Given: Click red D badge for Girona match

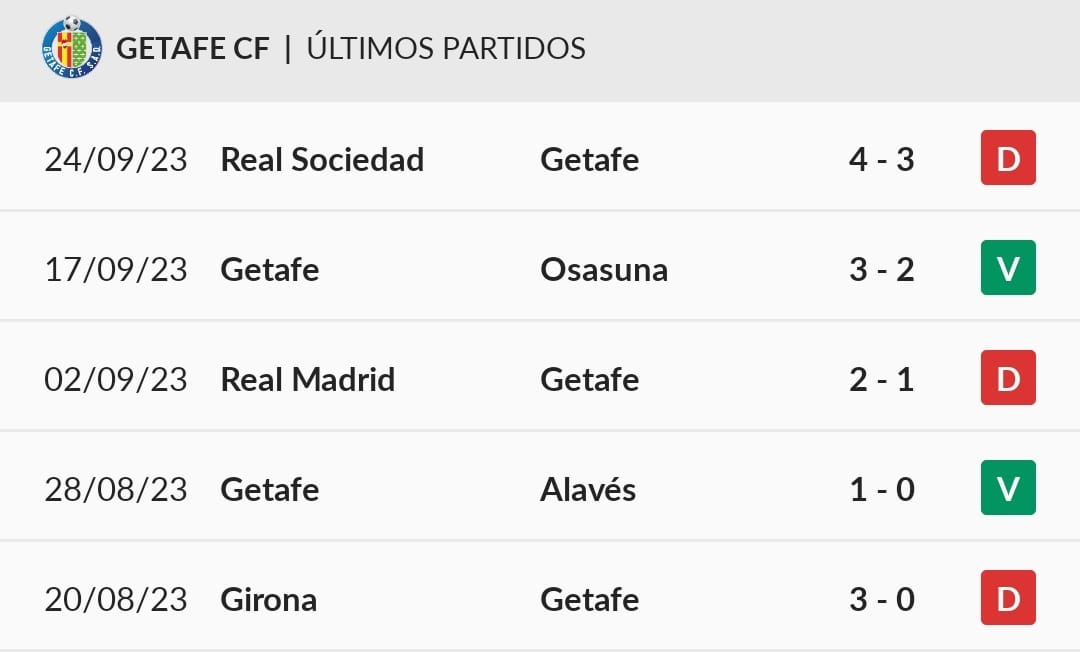Looking at the screenshot, I should (1008, 598).
